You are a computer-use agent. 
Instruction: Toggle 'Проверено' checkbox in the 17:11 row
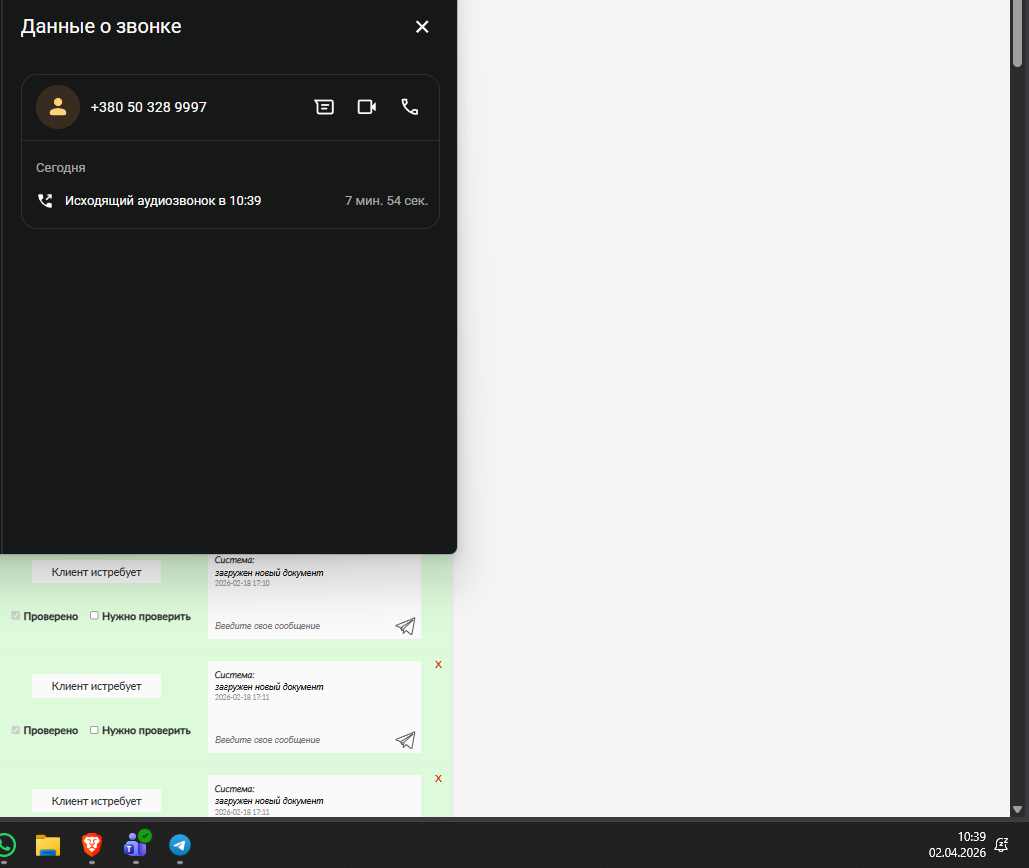[16, 730]
